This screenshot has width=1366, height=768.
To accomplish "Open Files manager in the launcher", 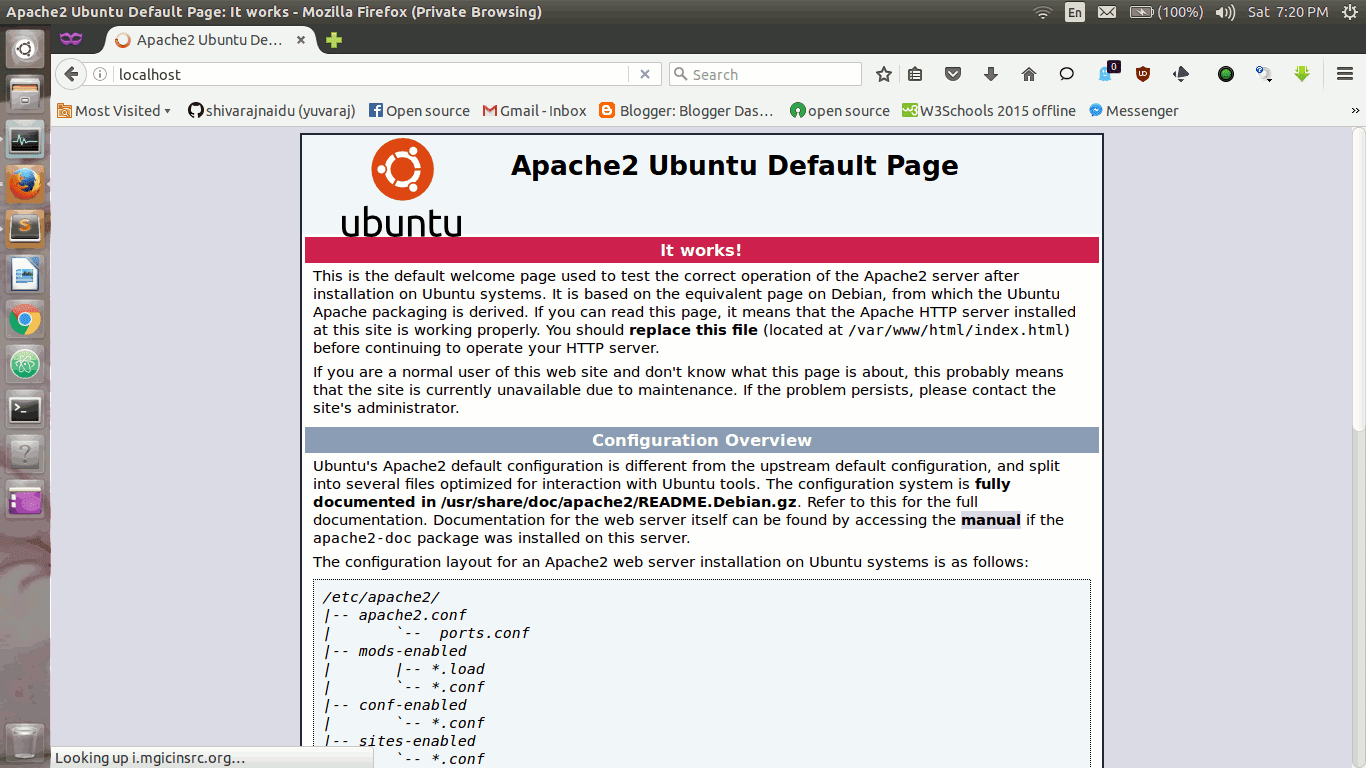I will tap(25, 95).
